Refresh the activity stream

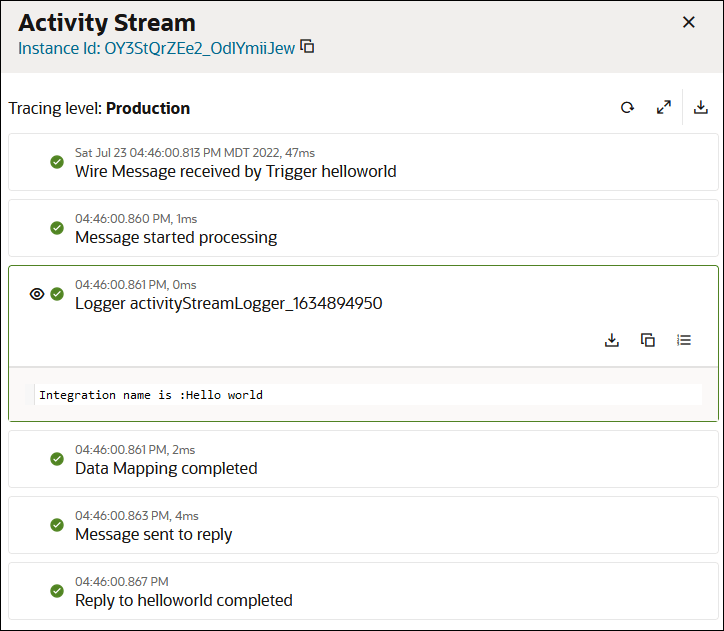click(627, 108)
